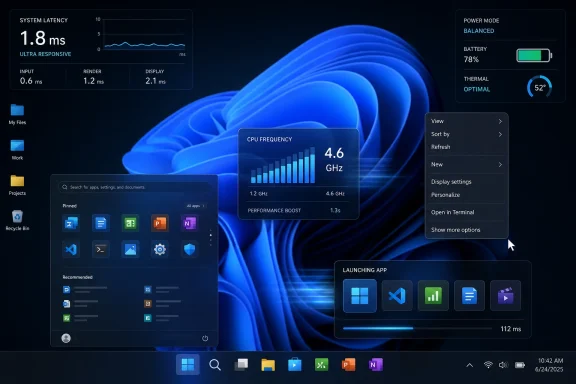Select the VS Code tile in Launching App
The image size is (576, 384).
tap(397, 296)
